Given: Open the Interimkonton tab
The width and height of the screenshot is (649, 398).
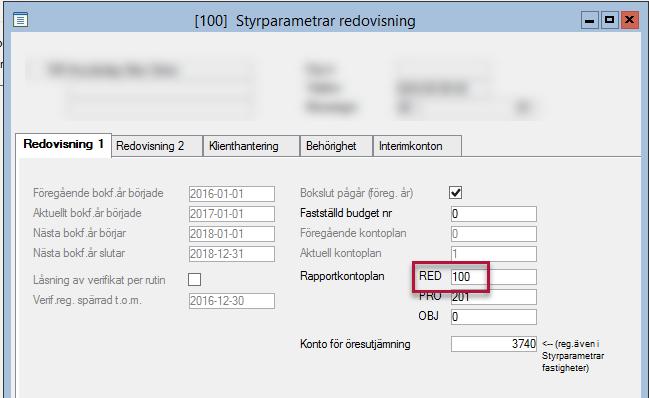Looking at the screenshot, I should [x=417, y=146].
